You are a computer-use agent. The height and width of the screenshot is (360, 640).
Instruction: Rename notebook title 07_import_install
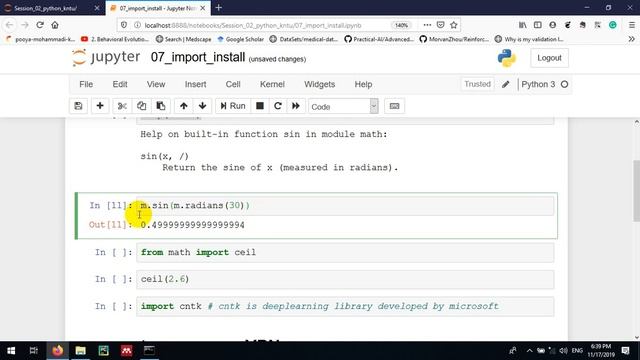pyautogui.click(x=198, y=58)
